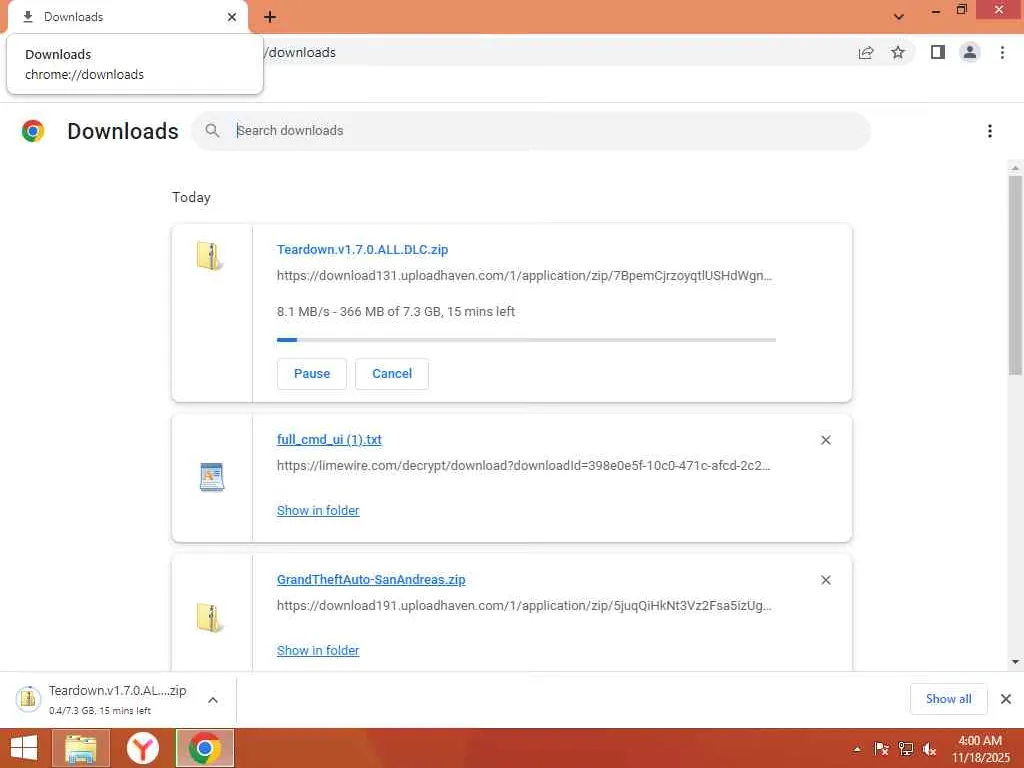
Task: Open Teardown.v1.7.0.ALL.DLC.zip file link
Action: pos(362,249)
